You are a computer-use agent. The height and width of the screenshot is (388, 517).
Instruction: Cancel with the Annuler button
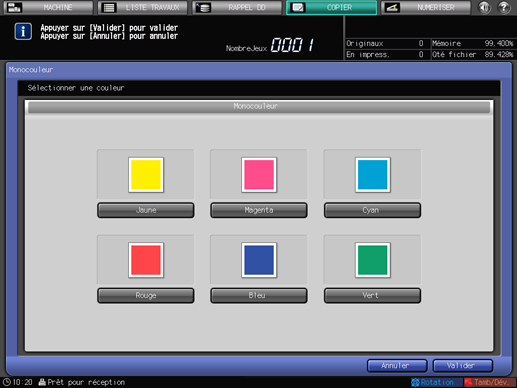tap(397, 366)
